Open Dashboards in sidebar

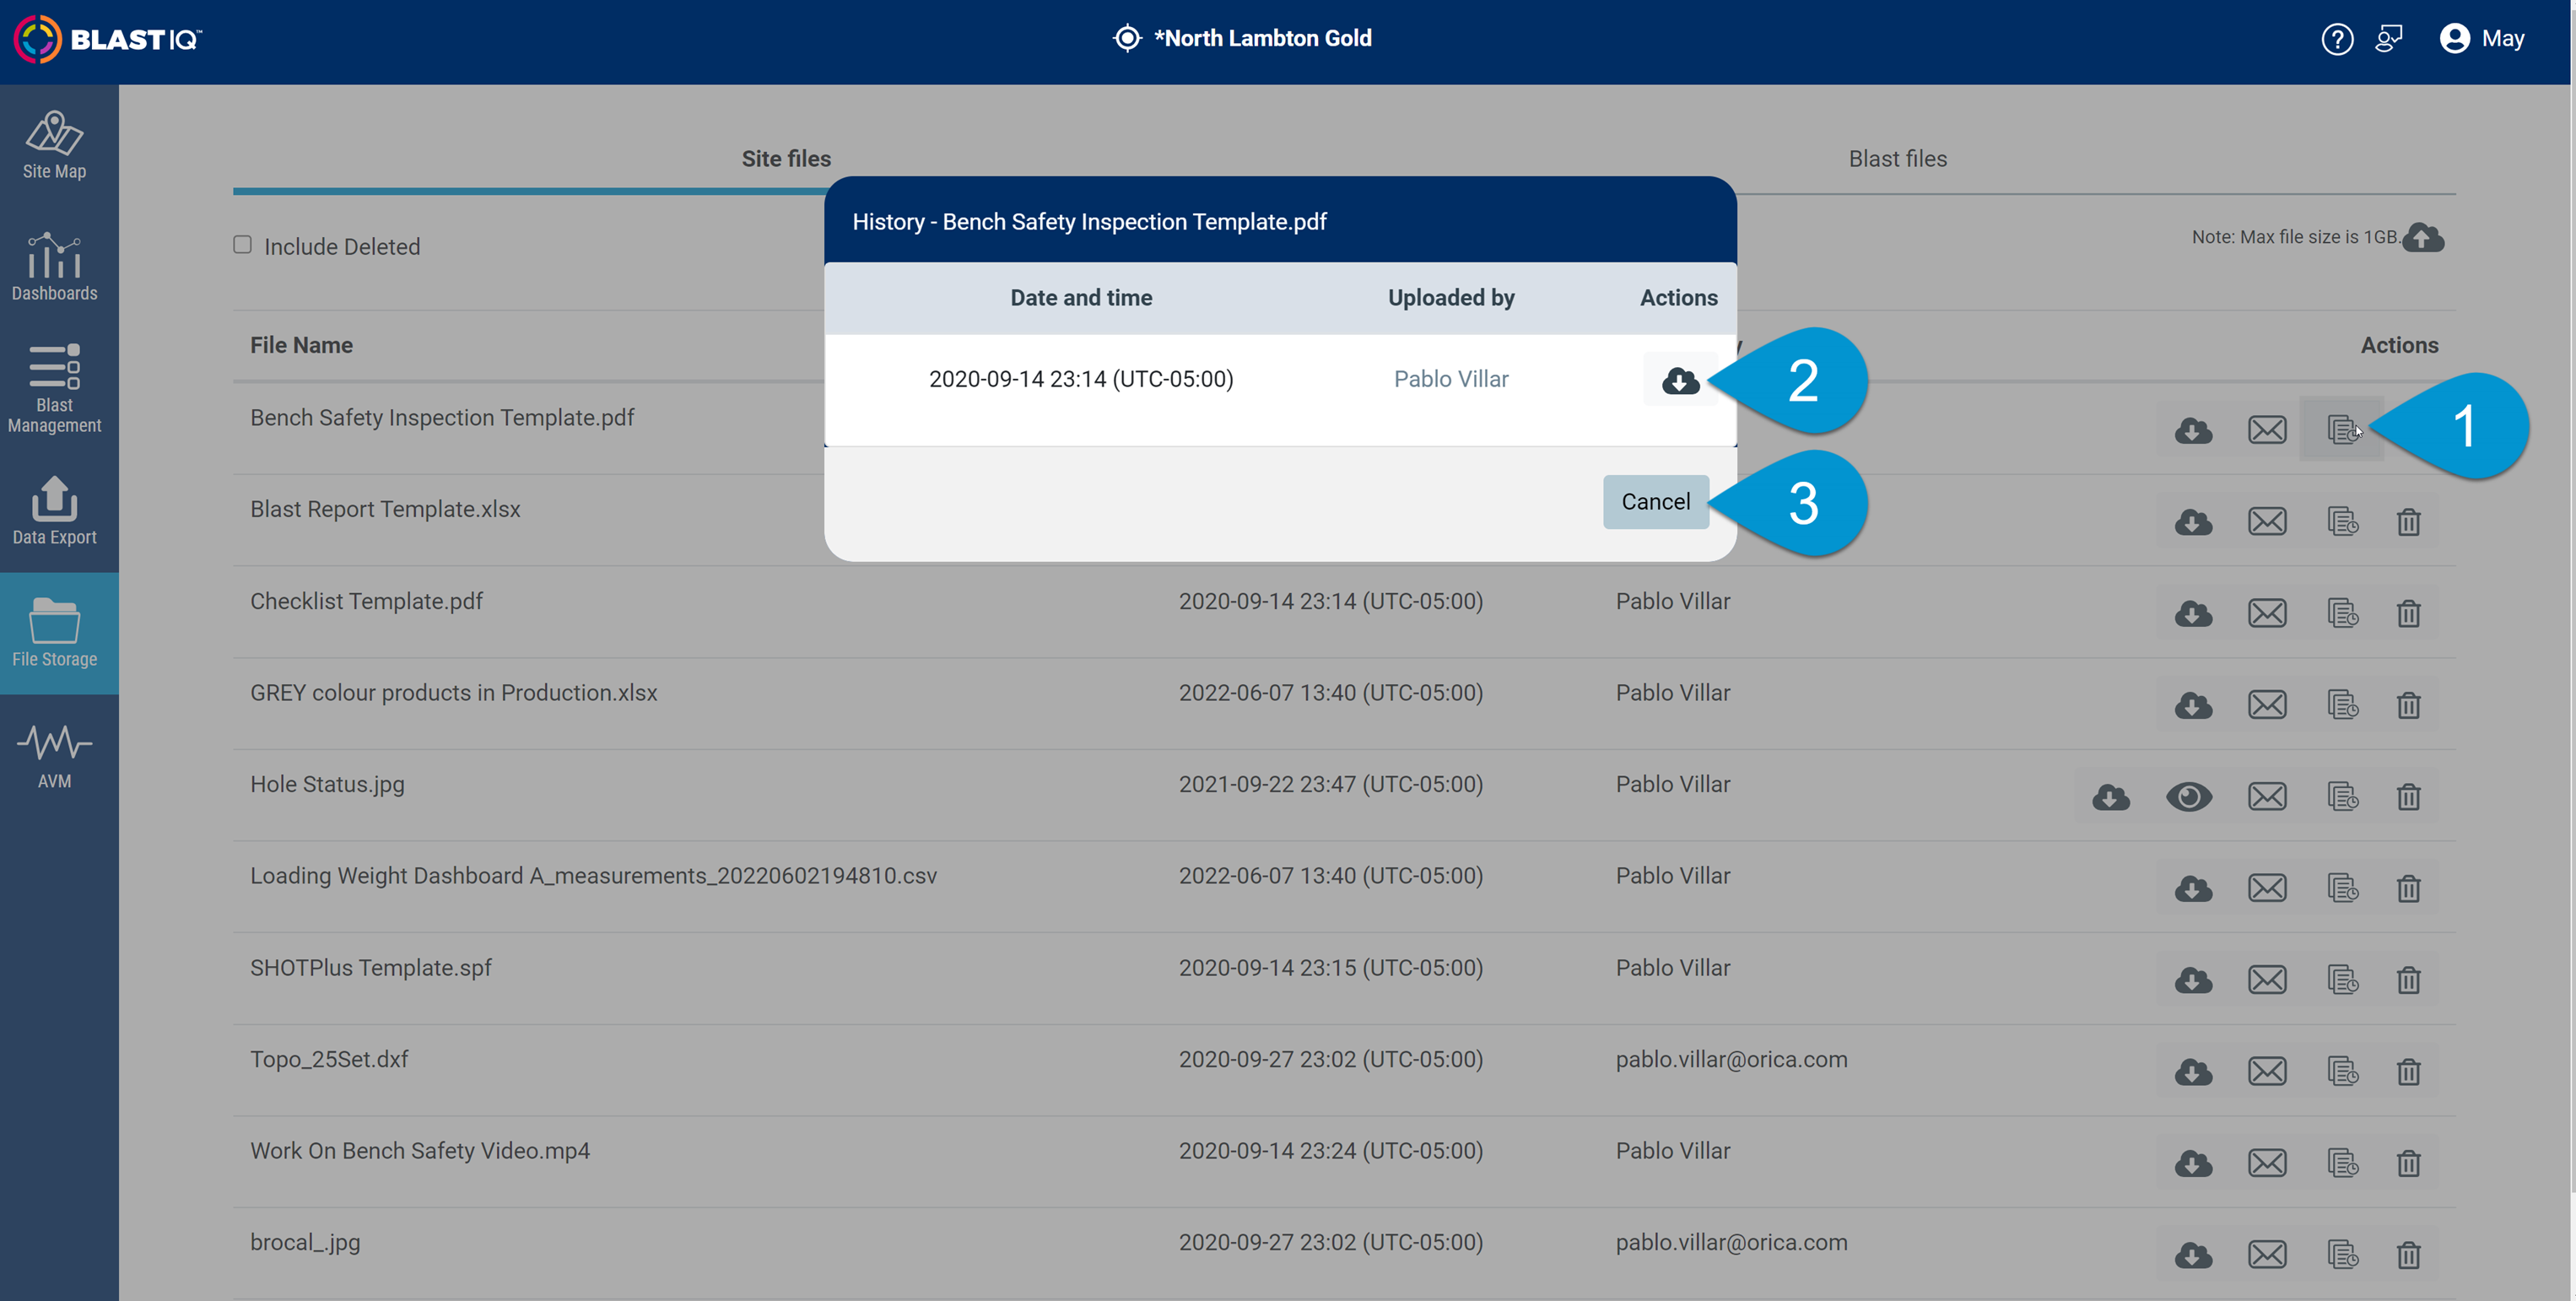(55, 267)
